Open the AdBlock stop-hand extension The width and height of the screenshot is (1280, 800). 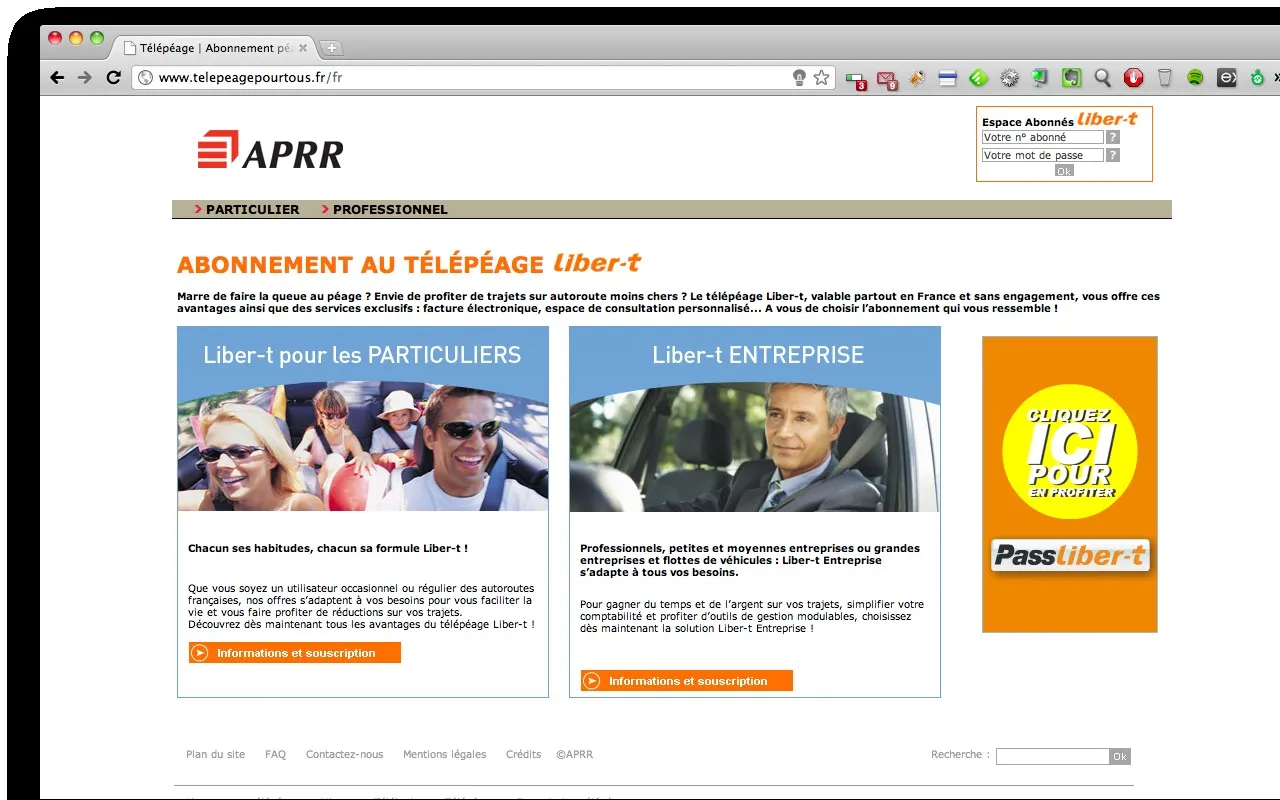click(1133, 78)
